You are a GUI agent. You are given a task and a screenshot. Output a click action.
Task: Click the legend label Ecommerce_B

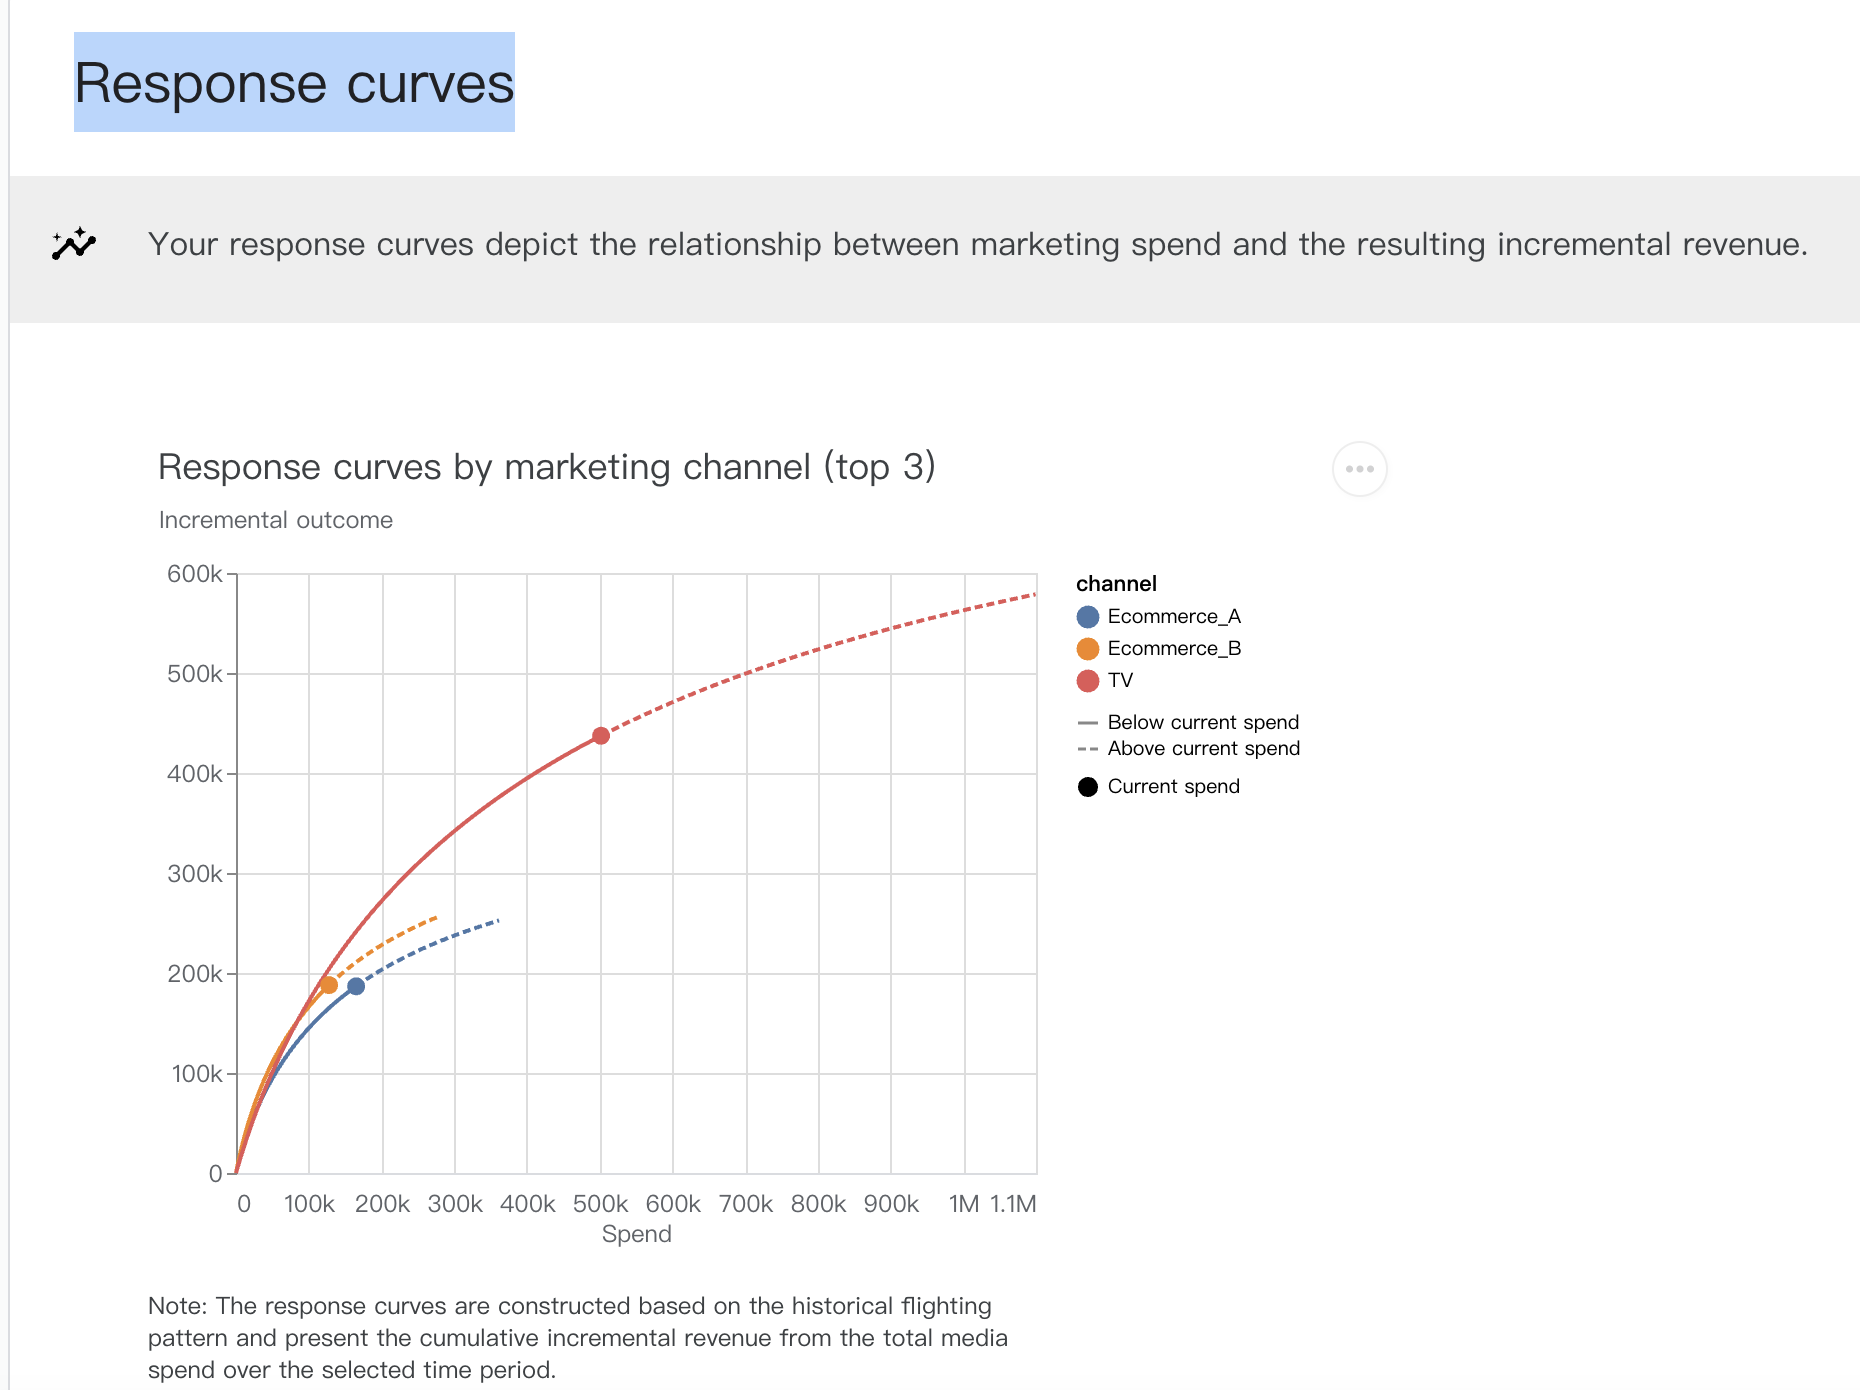click(1174, 649)
